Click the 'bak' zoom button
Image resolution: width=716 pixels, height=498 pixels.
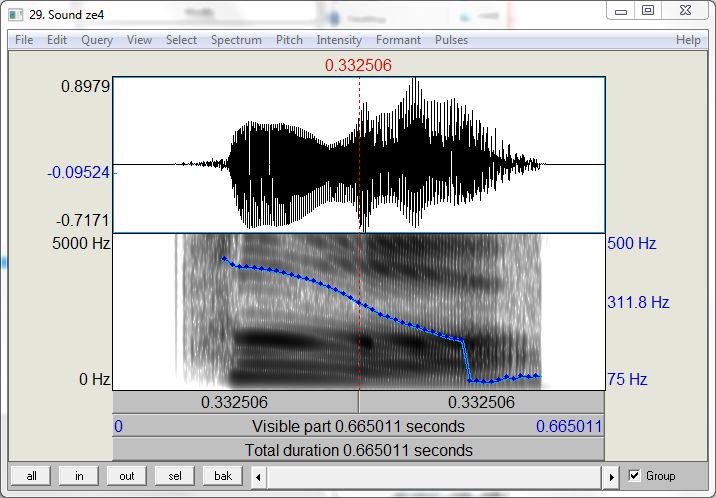click(x=223, y=476)
